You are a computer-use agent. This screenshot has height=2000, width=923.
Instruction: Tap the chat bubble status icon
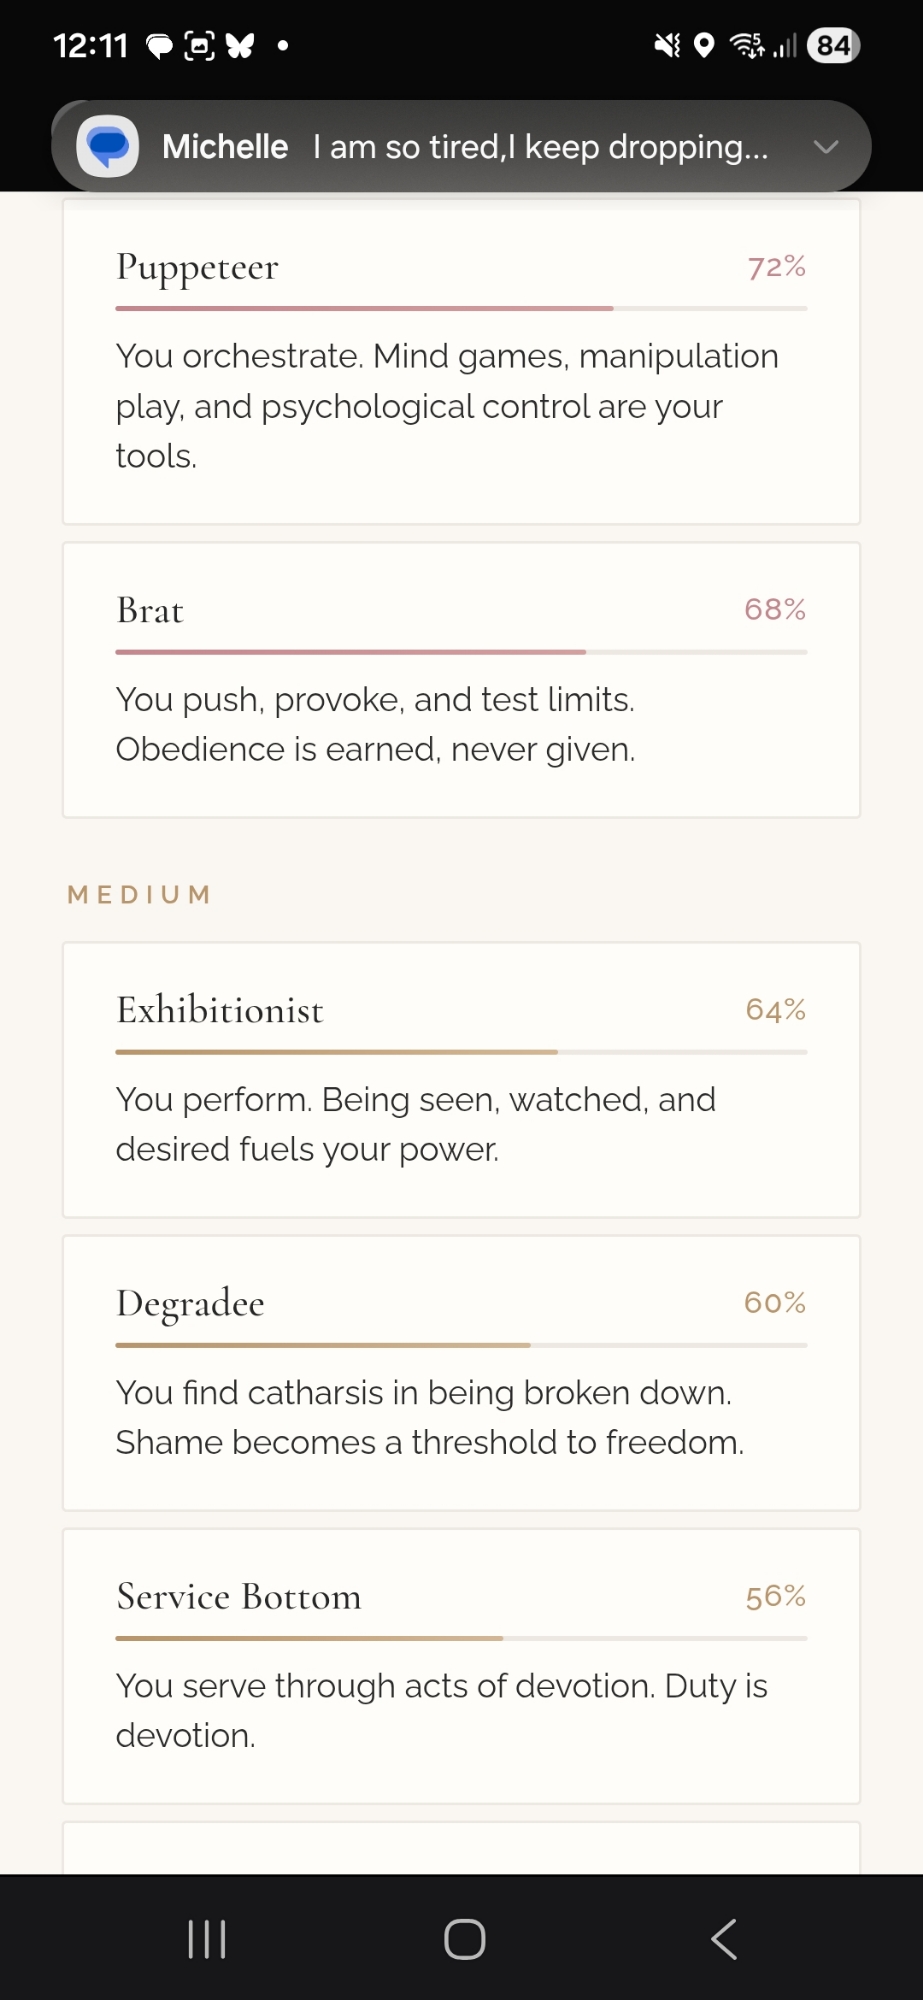coord(159,46)
